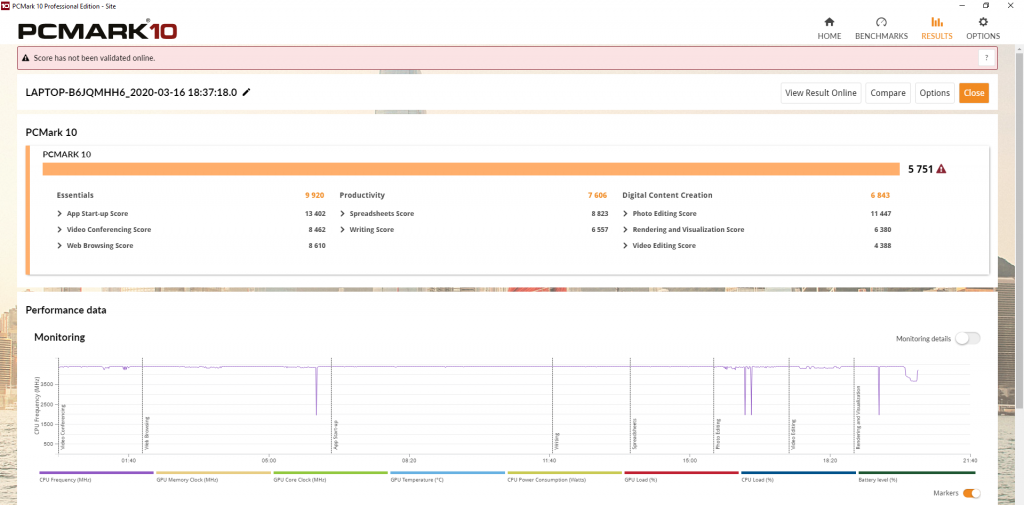Expand the Photo Editing Score row
Screen dimensions: 1024x505
(625, 214)
